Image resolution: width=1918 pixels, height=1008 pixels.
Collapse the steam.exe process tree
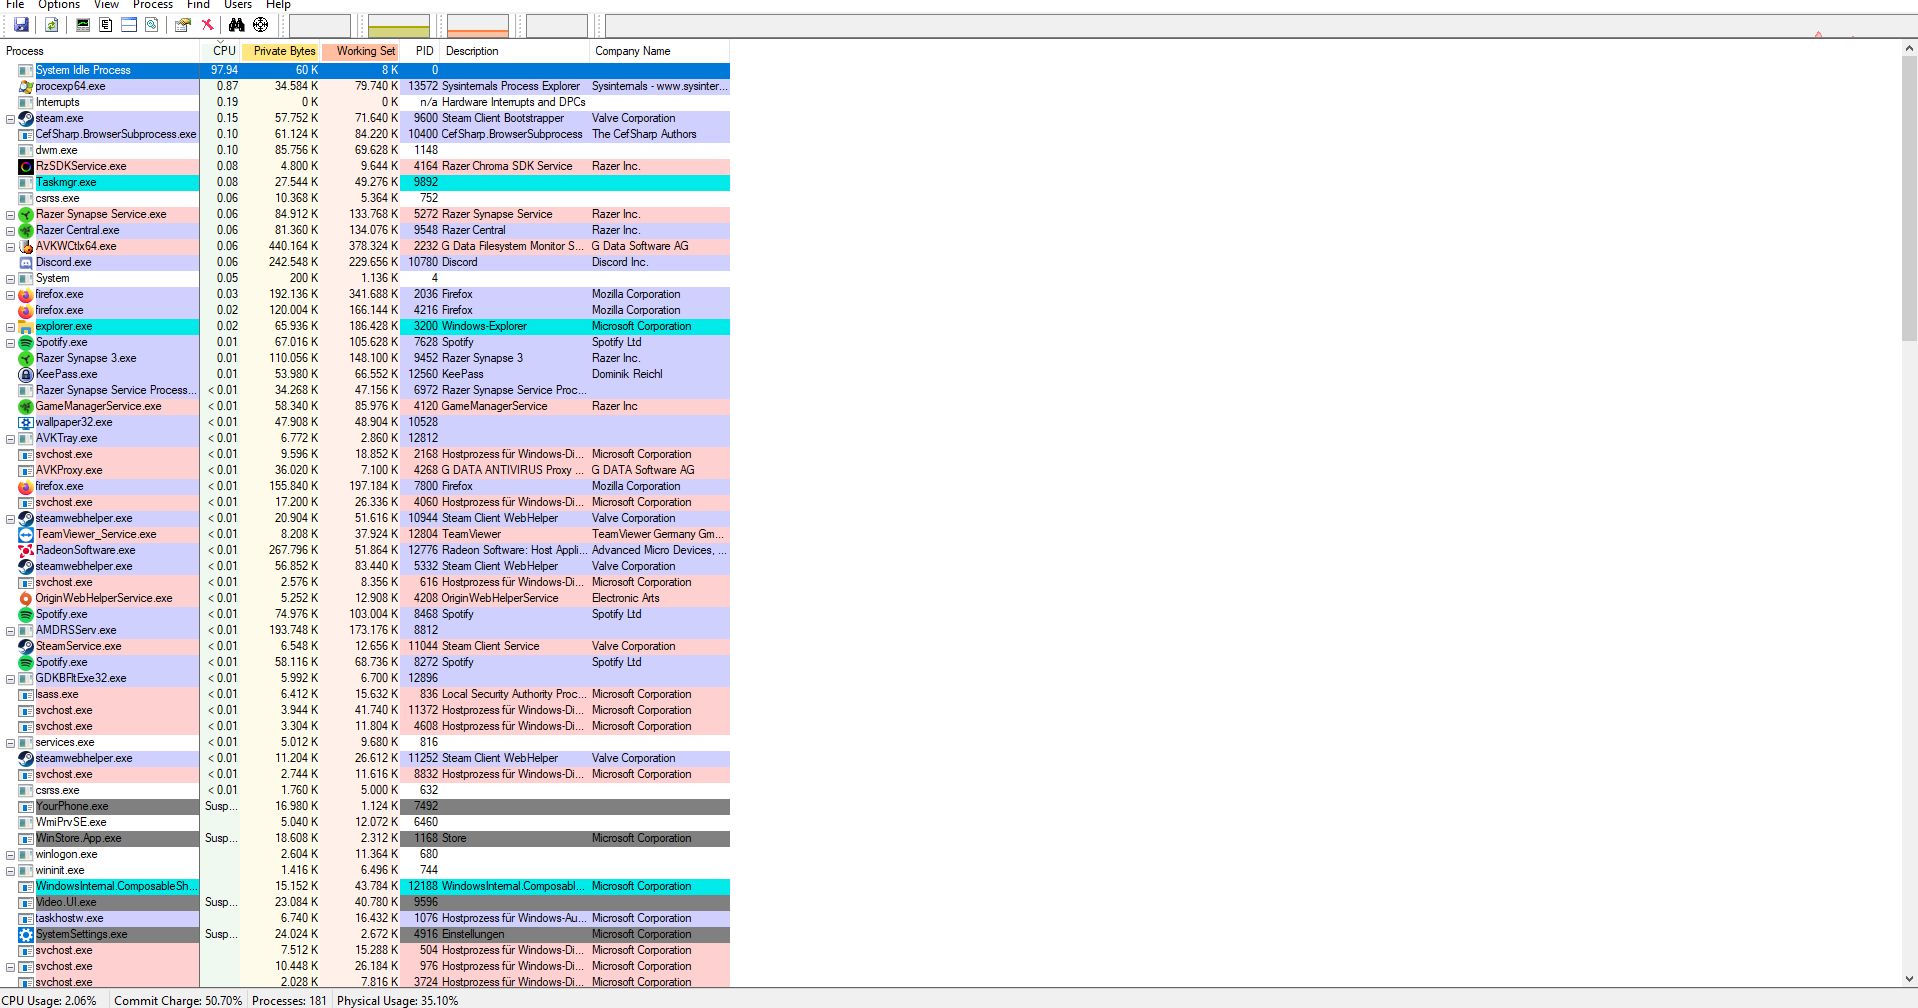[10, 119]
